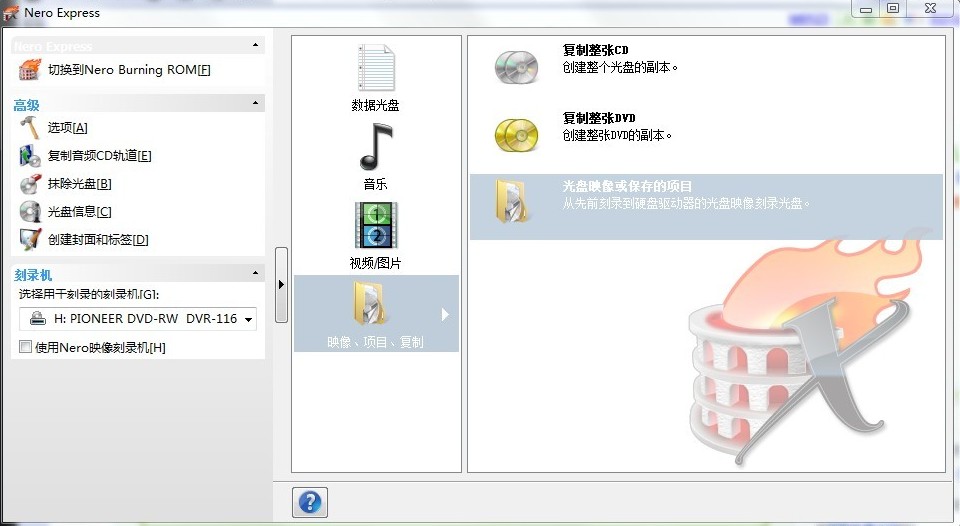Open 抹除光盘[B] erase disc link
The width and height of the screenshot is (960, 526).
80,184
